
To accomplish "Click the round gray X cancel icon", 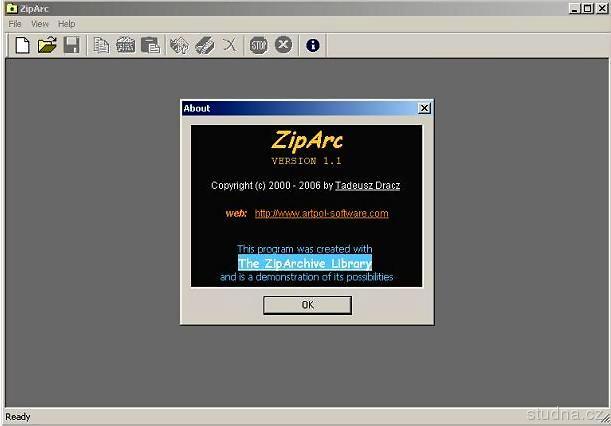I will pyautogui.click(x=283, y=44).
